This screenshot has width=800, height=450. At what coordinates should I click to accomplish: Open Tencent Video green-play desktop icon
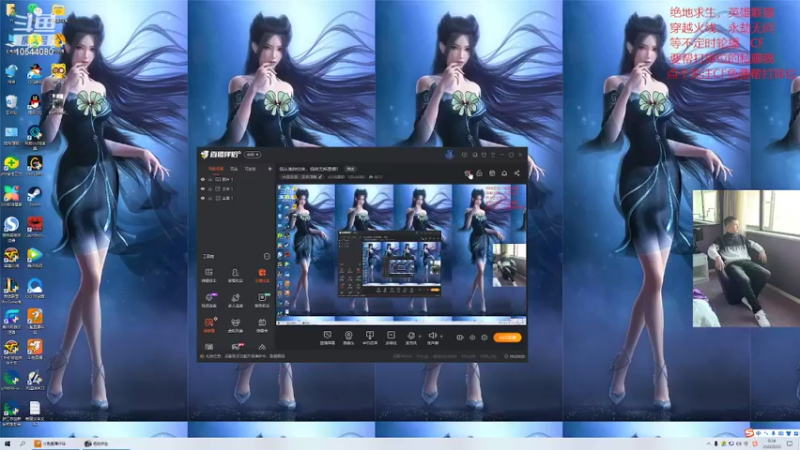(x=35, y=257)
